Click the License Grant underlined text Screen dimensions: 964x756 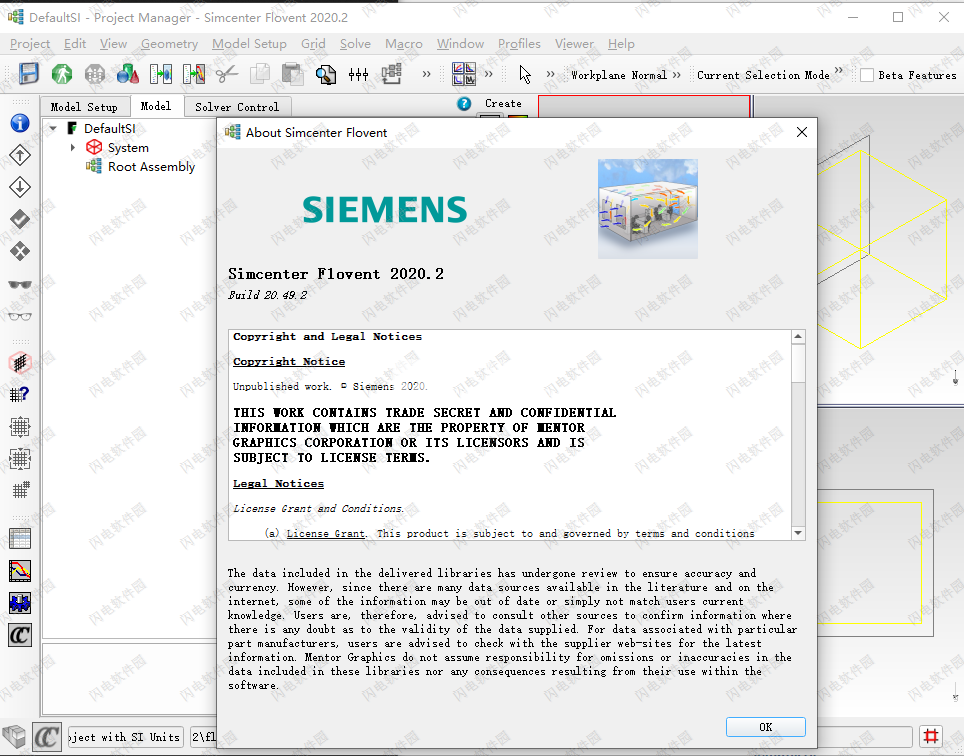[326, 534]
